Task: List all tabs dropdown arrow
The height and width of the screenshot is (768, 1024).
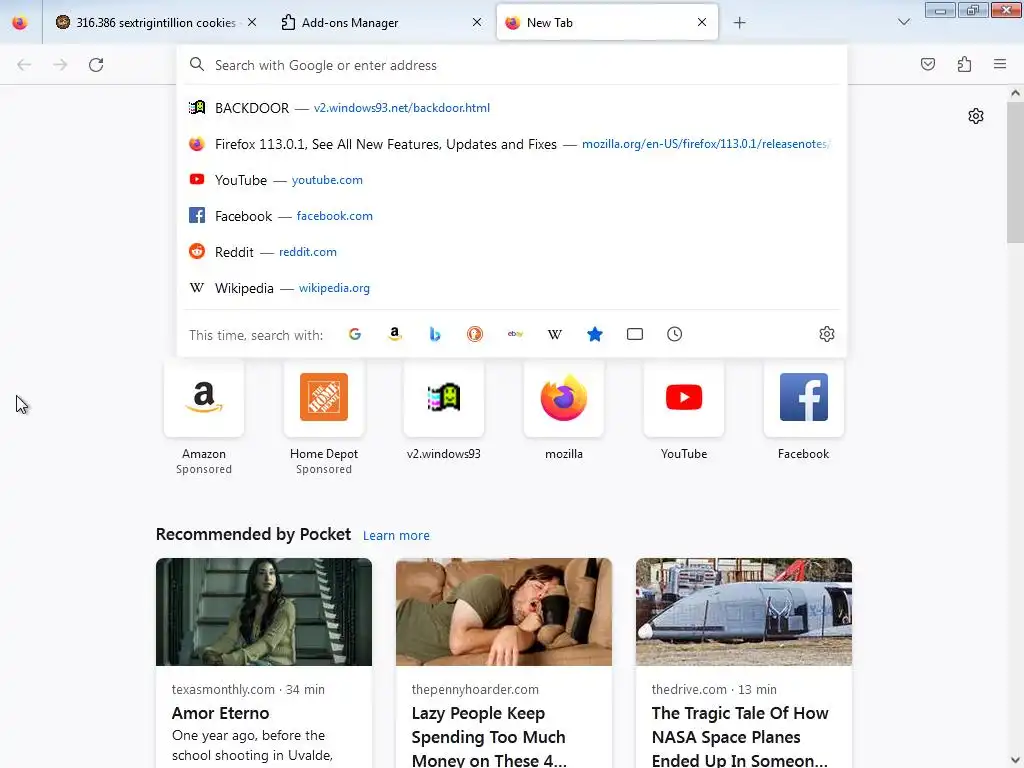Action: 904,22
